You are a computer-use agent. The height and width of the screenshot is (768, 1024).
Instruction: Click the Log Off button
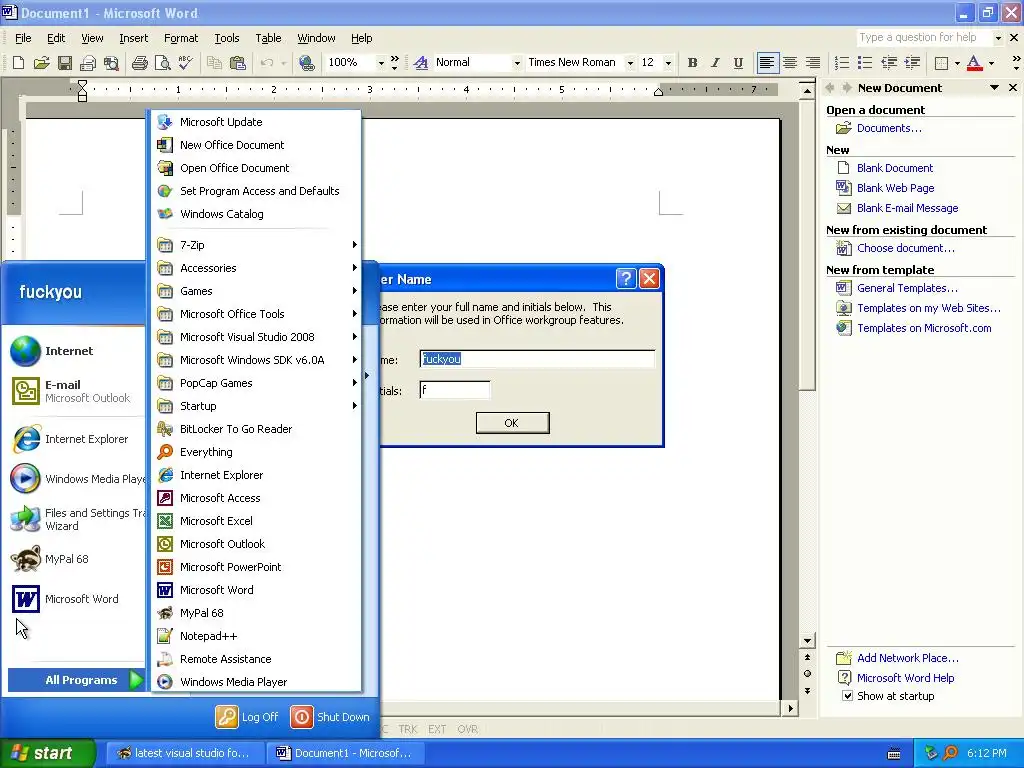coord(247,717)
